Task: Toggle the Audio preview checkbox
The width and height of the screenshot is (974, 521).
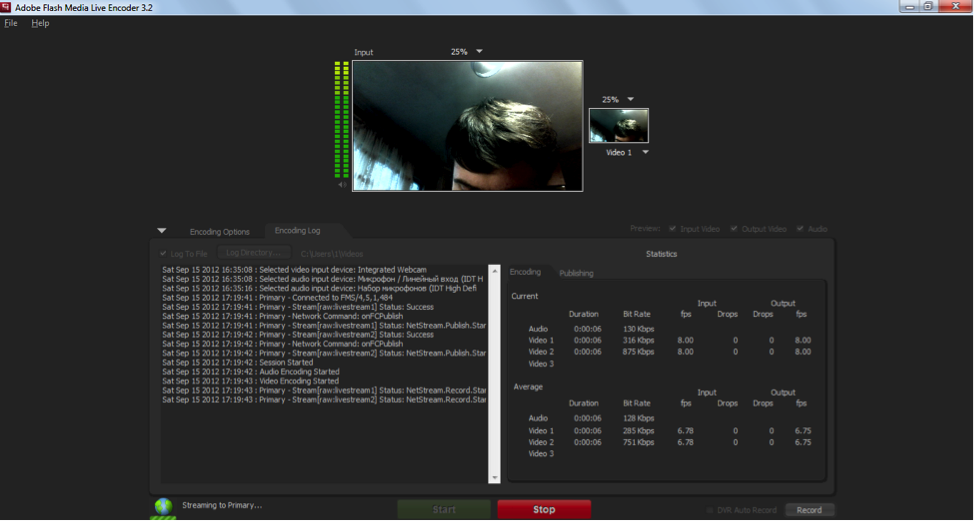Action: coord(800,229)
